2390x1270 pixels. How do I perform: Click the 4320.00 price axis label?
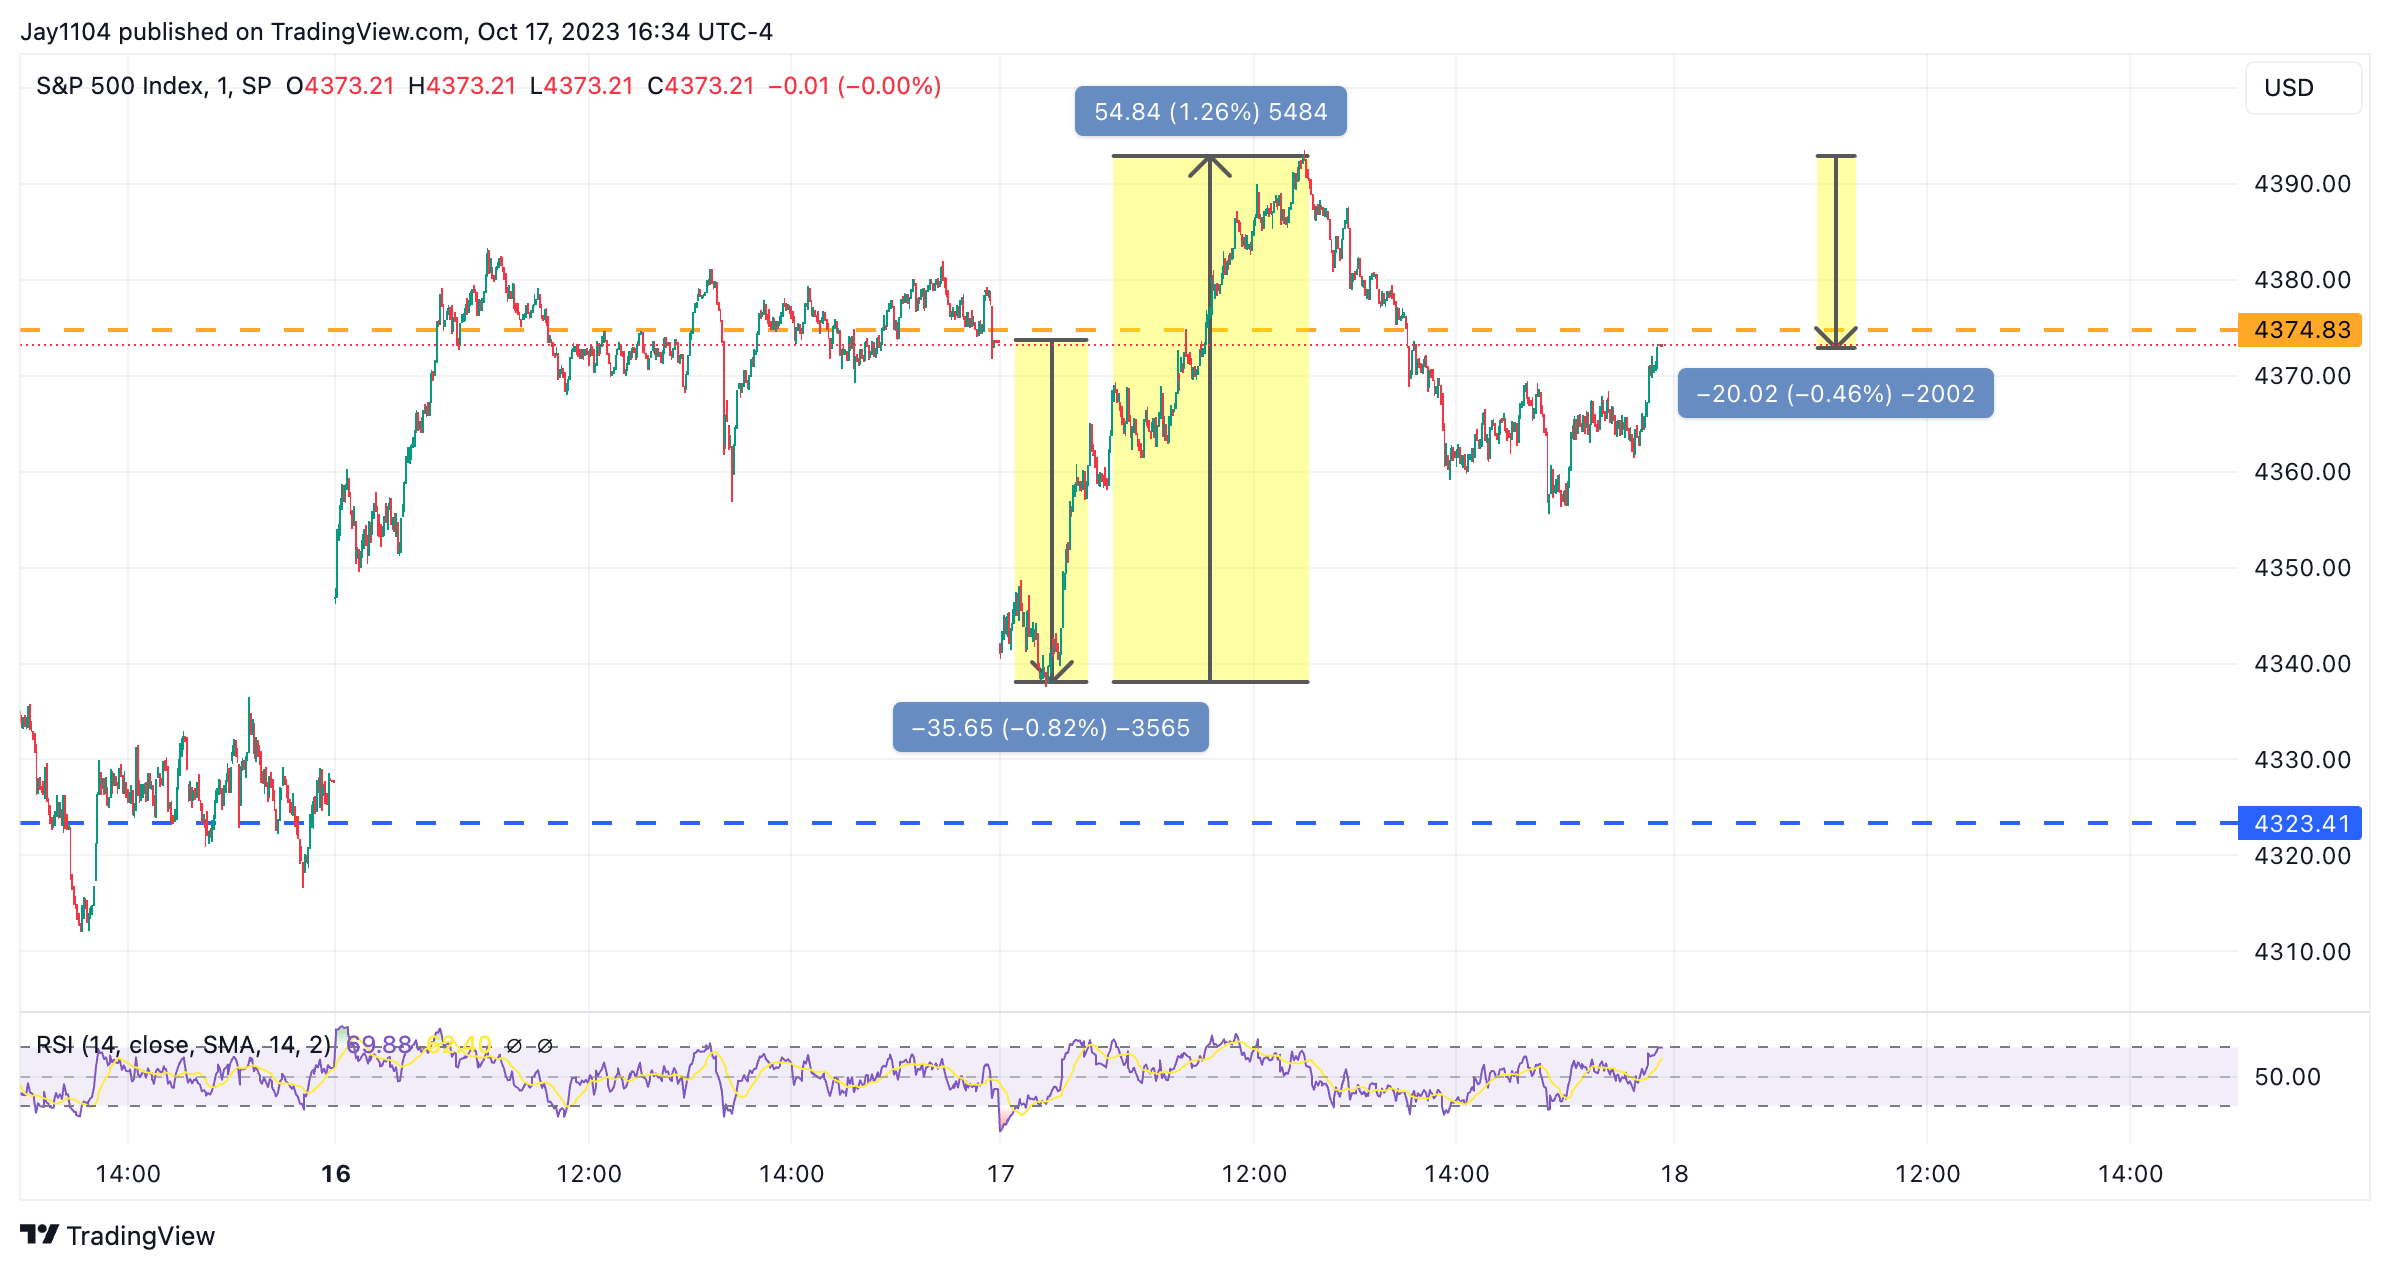[x=2302, y=856]
